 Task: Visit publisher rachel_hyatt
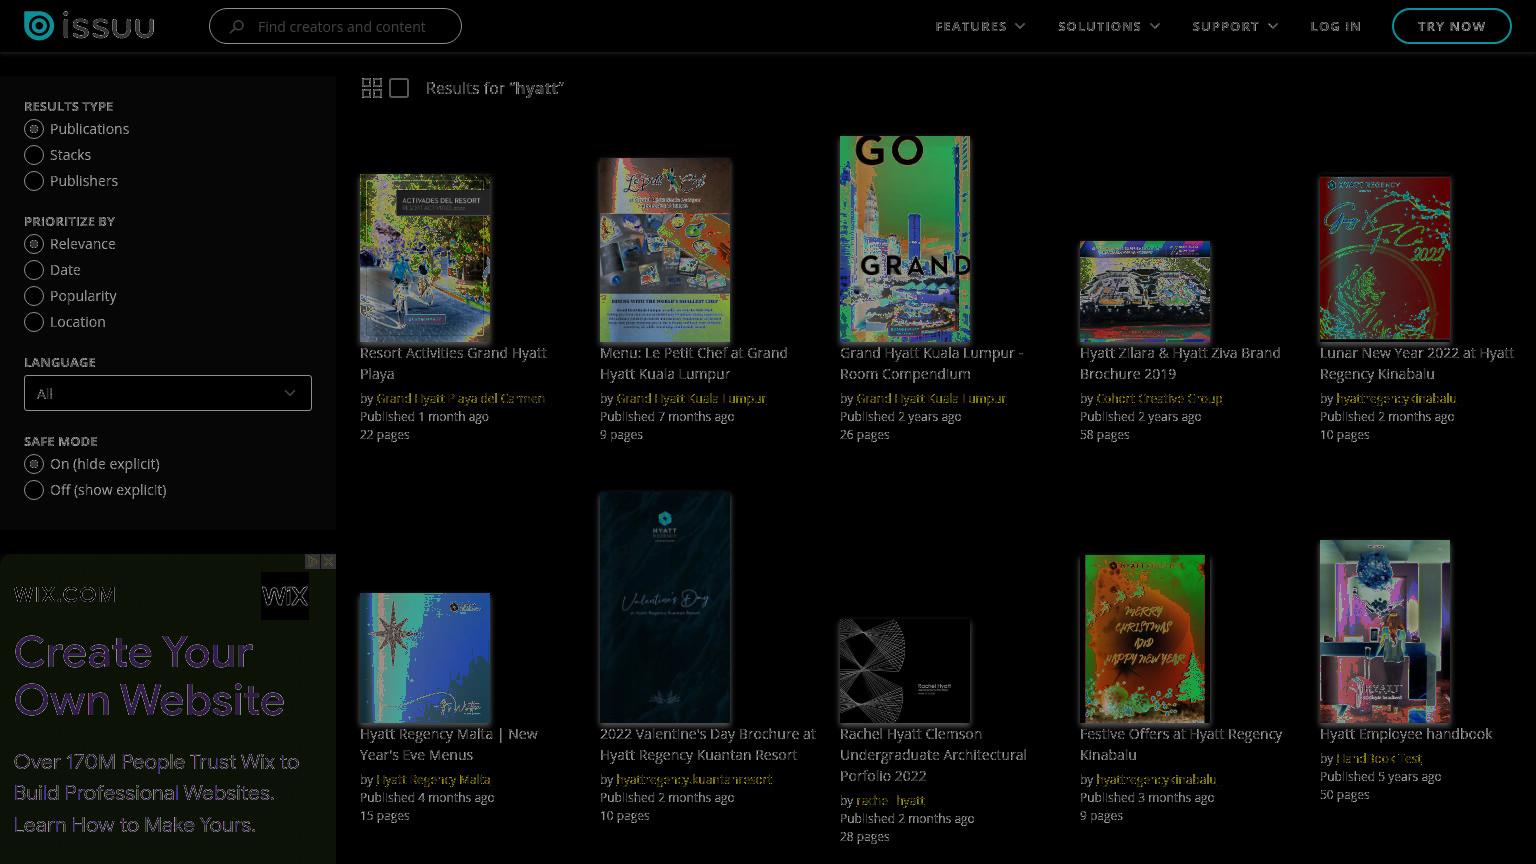click(x=891, y=801)
